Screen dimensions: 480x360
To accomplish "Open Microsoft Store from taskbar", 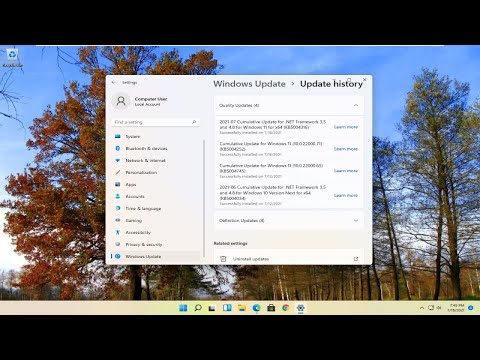I will (x=271, y=308).
